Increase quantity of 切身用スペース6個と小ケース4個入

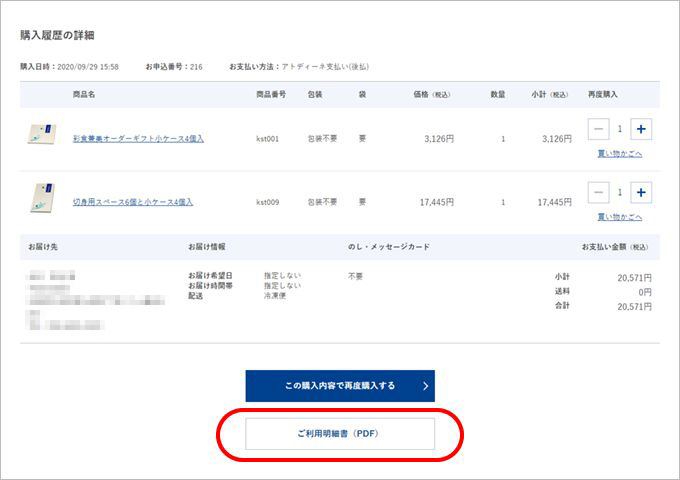(641, 192)
